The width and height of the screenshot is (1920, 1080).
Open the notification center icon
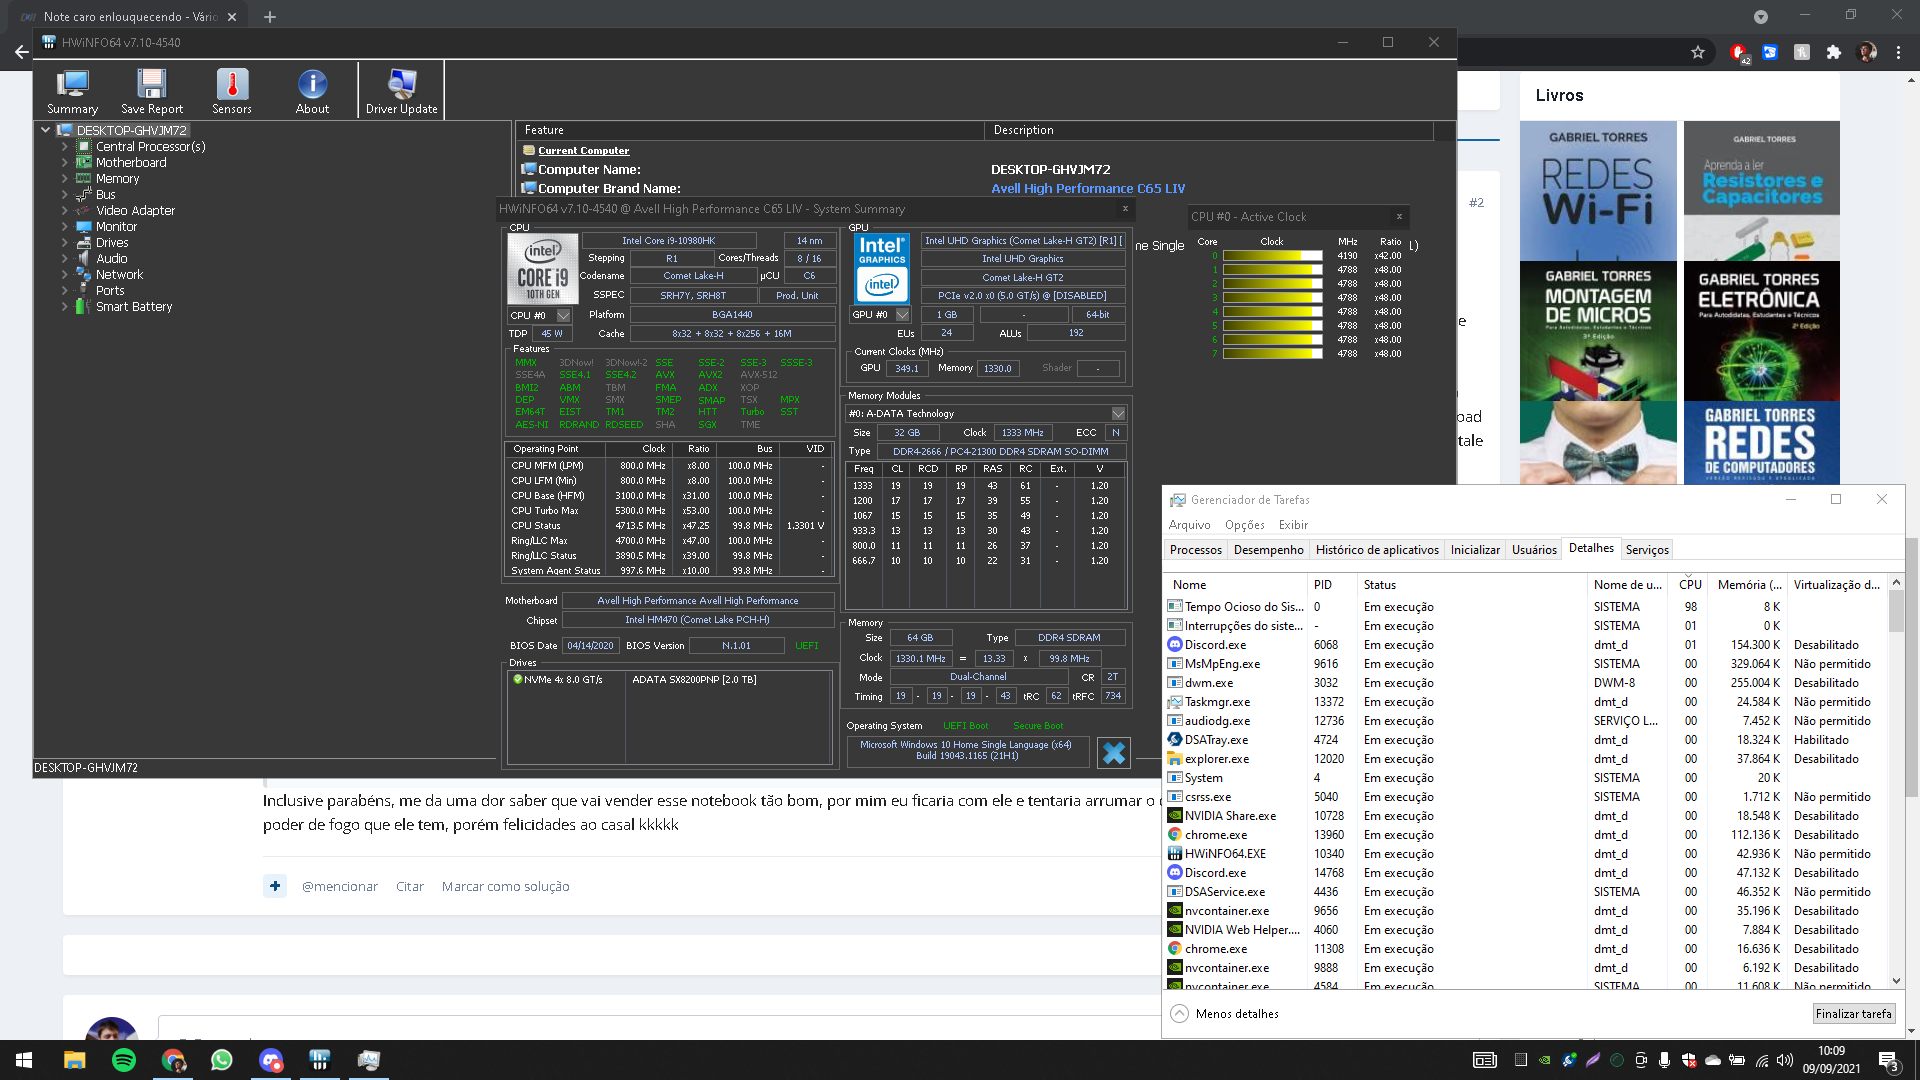pyautogui.click(x=1889, y=1061)
